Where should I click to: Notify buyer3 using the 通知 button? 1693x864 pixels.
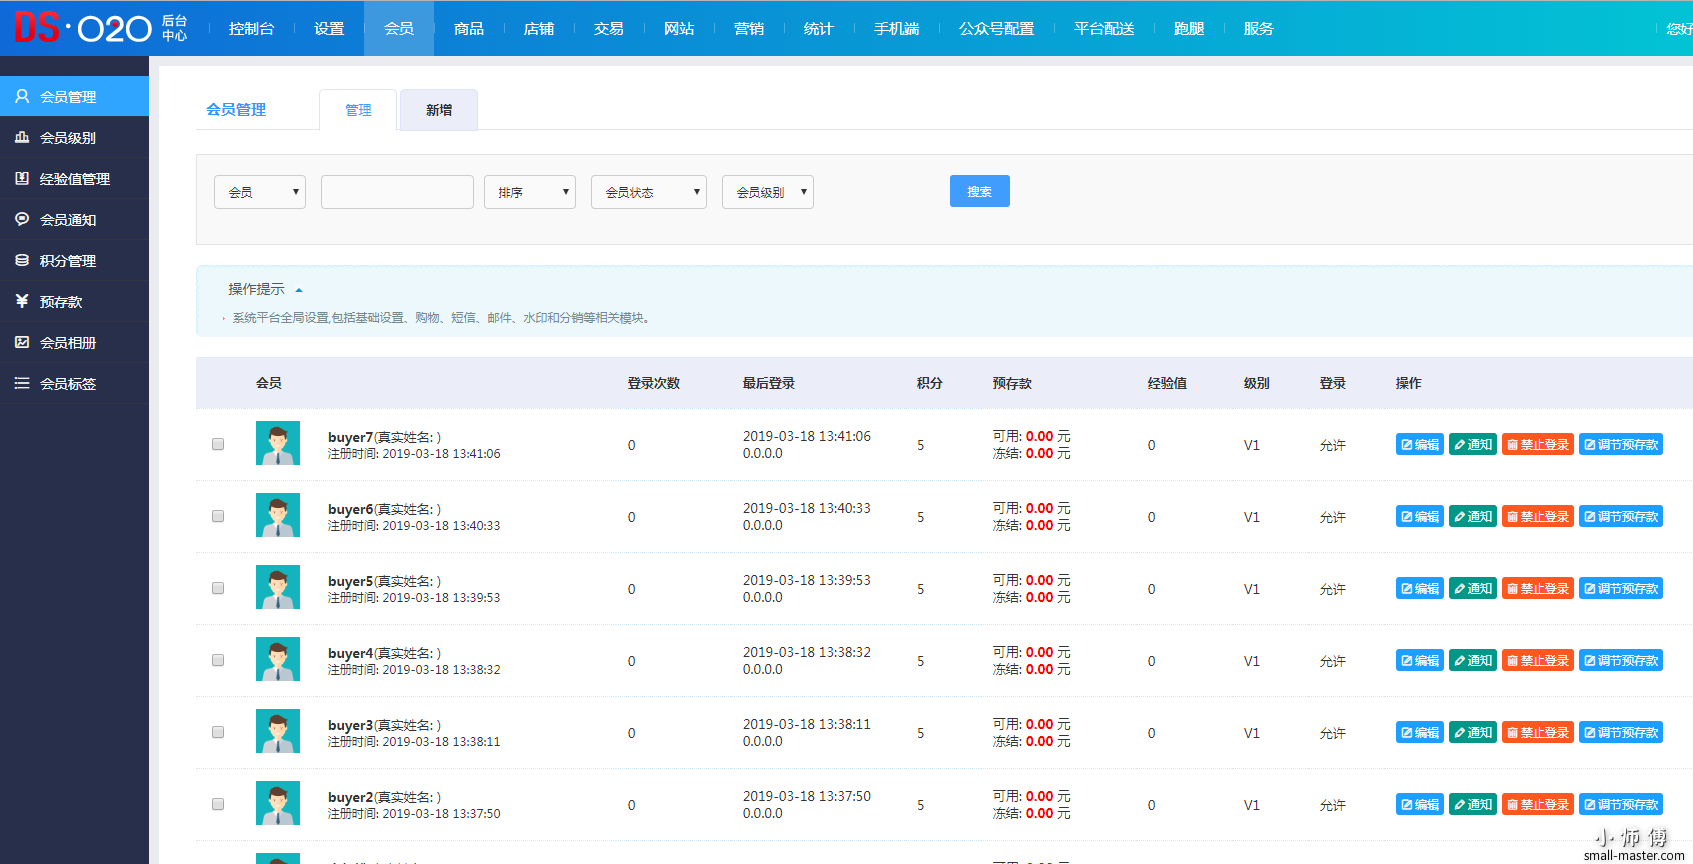coord(1473,732)
